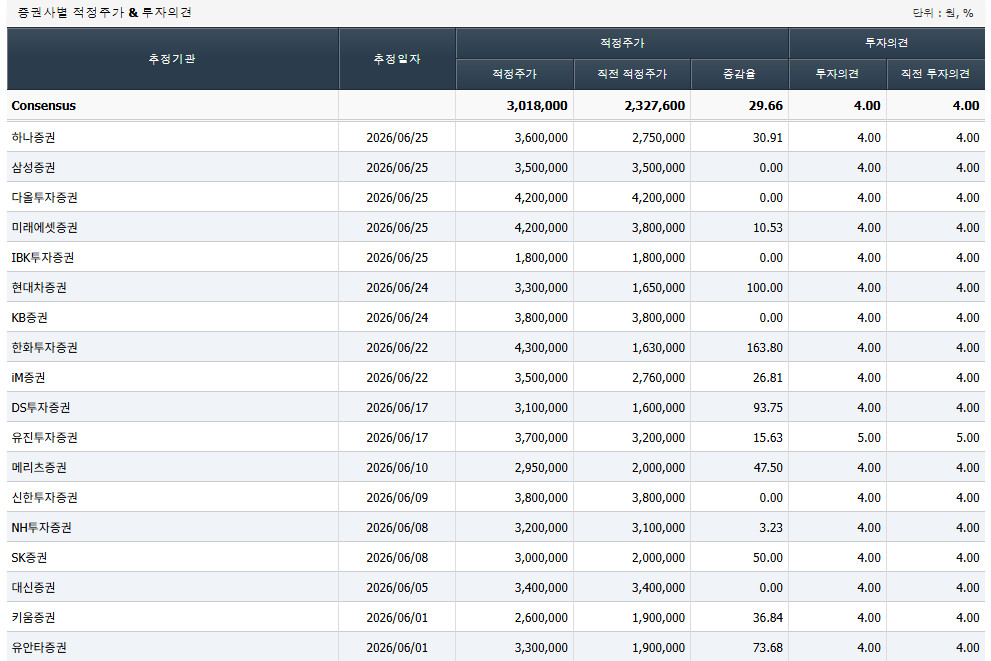Select KB증권 row name
This screenshot has height=661, width=991.
[29, 317]
